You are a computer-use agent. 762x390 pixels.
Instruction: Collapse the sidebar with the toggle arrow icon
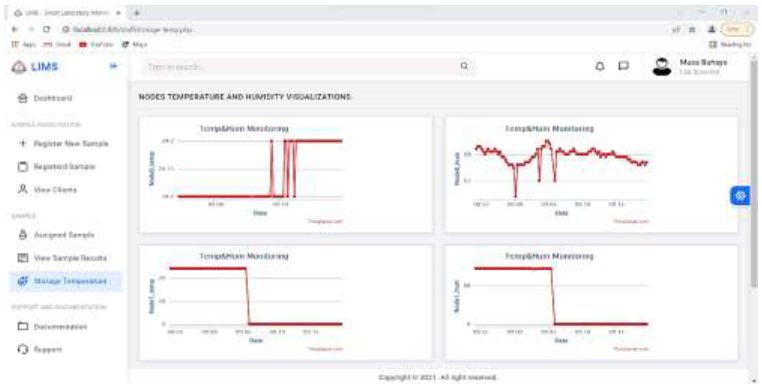tap(113, 66)
